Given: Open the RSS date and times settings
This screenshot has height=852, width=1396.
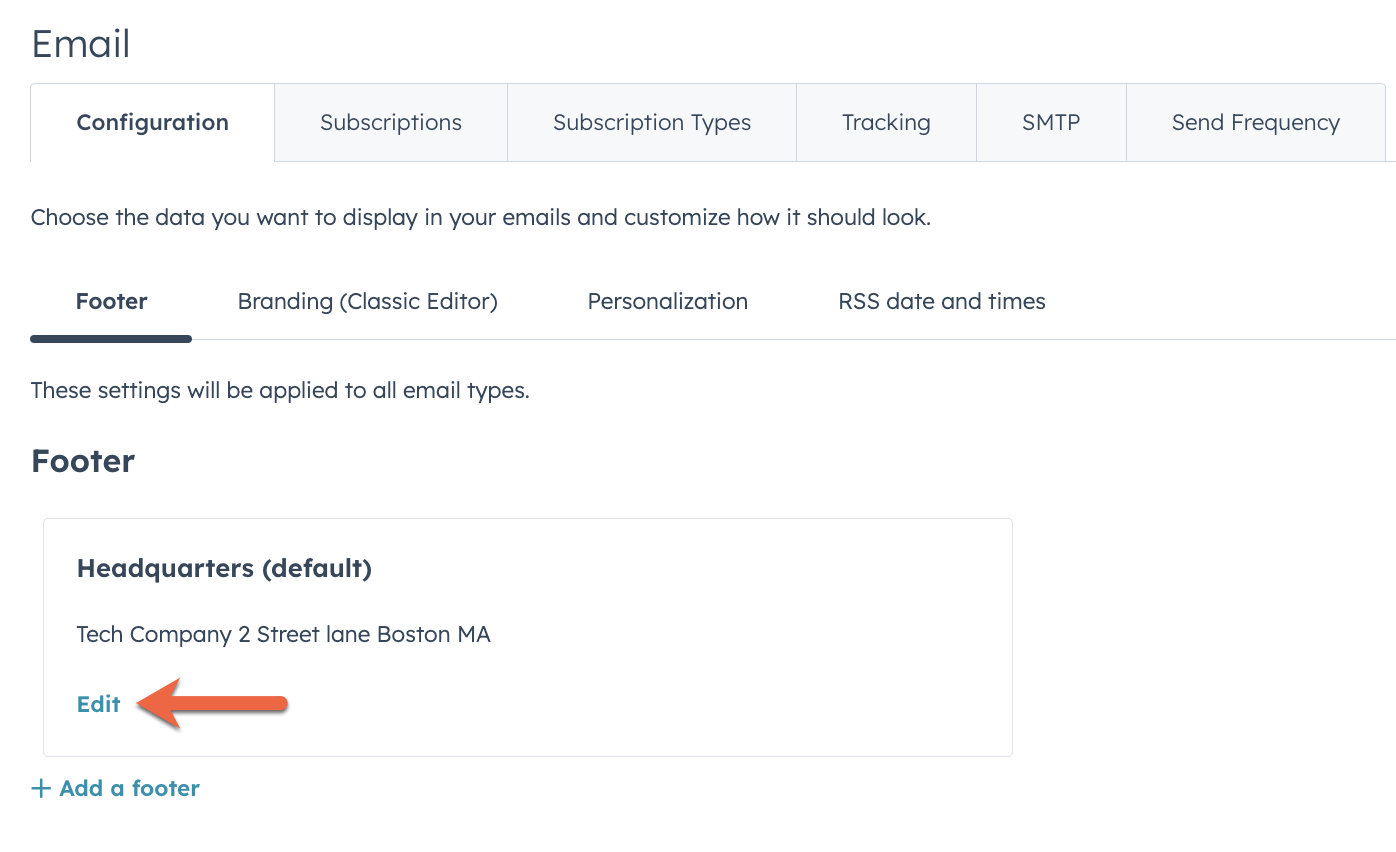Looking at the screenshot, I should 941,301.
